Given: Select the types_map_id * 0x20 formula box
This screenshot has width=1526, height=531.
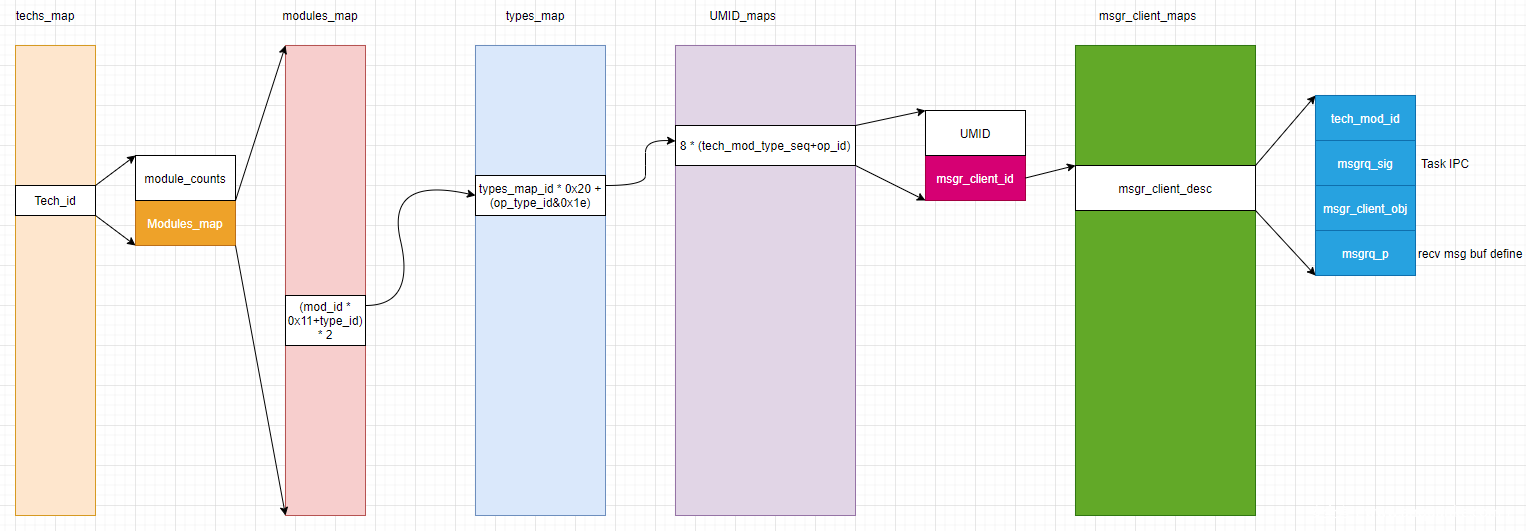Looking at the screenshot, I should (540, 196).
